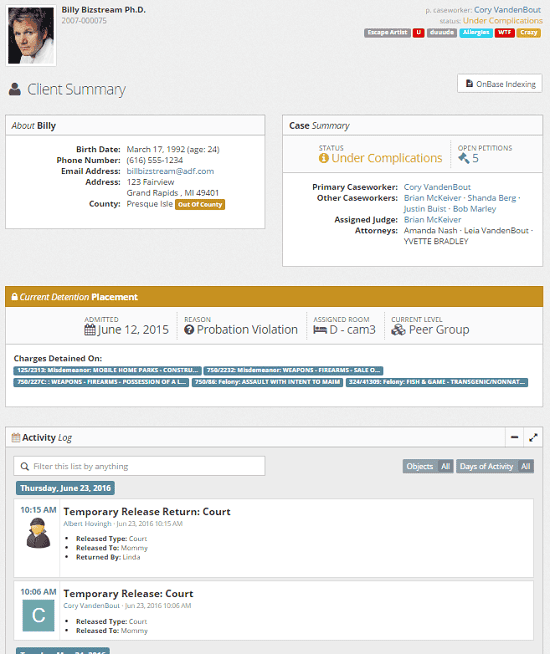This screenshot has height=654, width=550.
Task: Click the Peer Group level icon
Action: point(398,330)
